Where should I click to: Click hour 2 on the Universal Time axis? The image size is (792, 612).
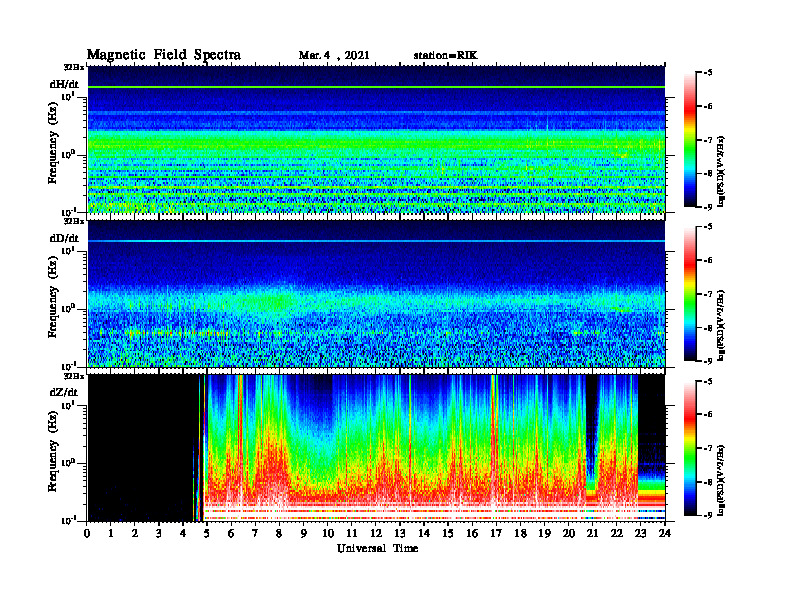click(x=135, y=533)
